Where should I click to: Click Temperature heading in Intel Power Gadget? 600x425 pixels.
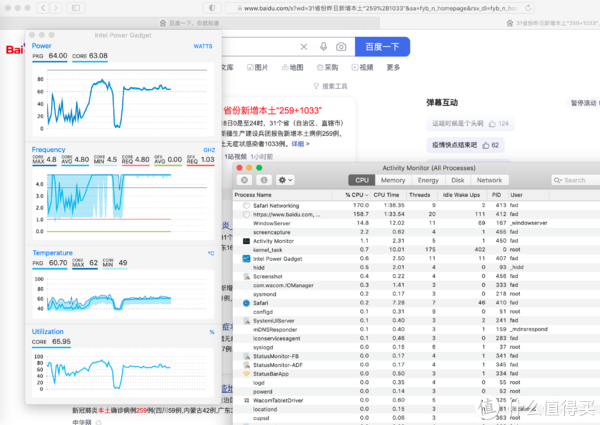pyautogui.click(x=52, y=253)
